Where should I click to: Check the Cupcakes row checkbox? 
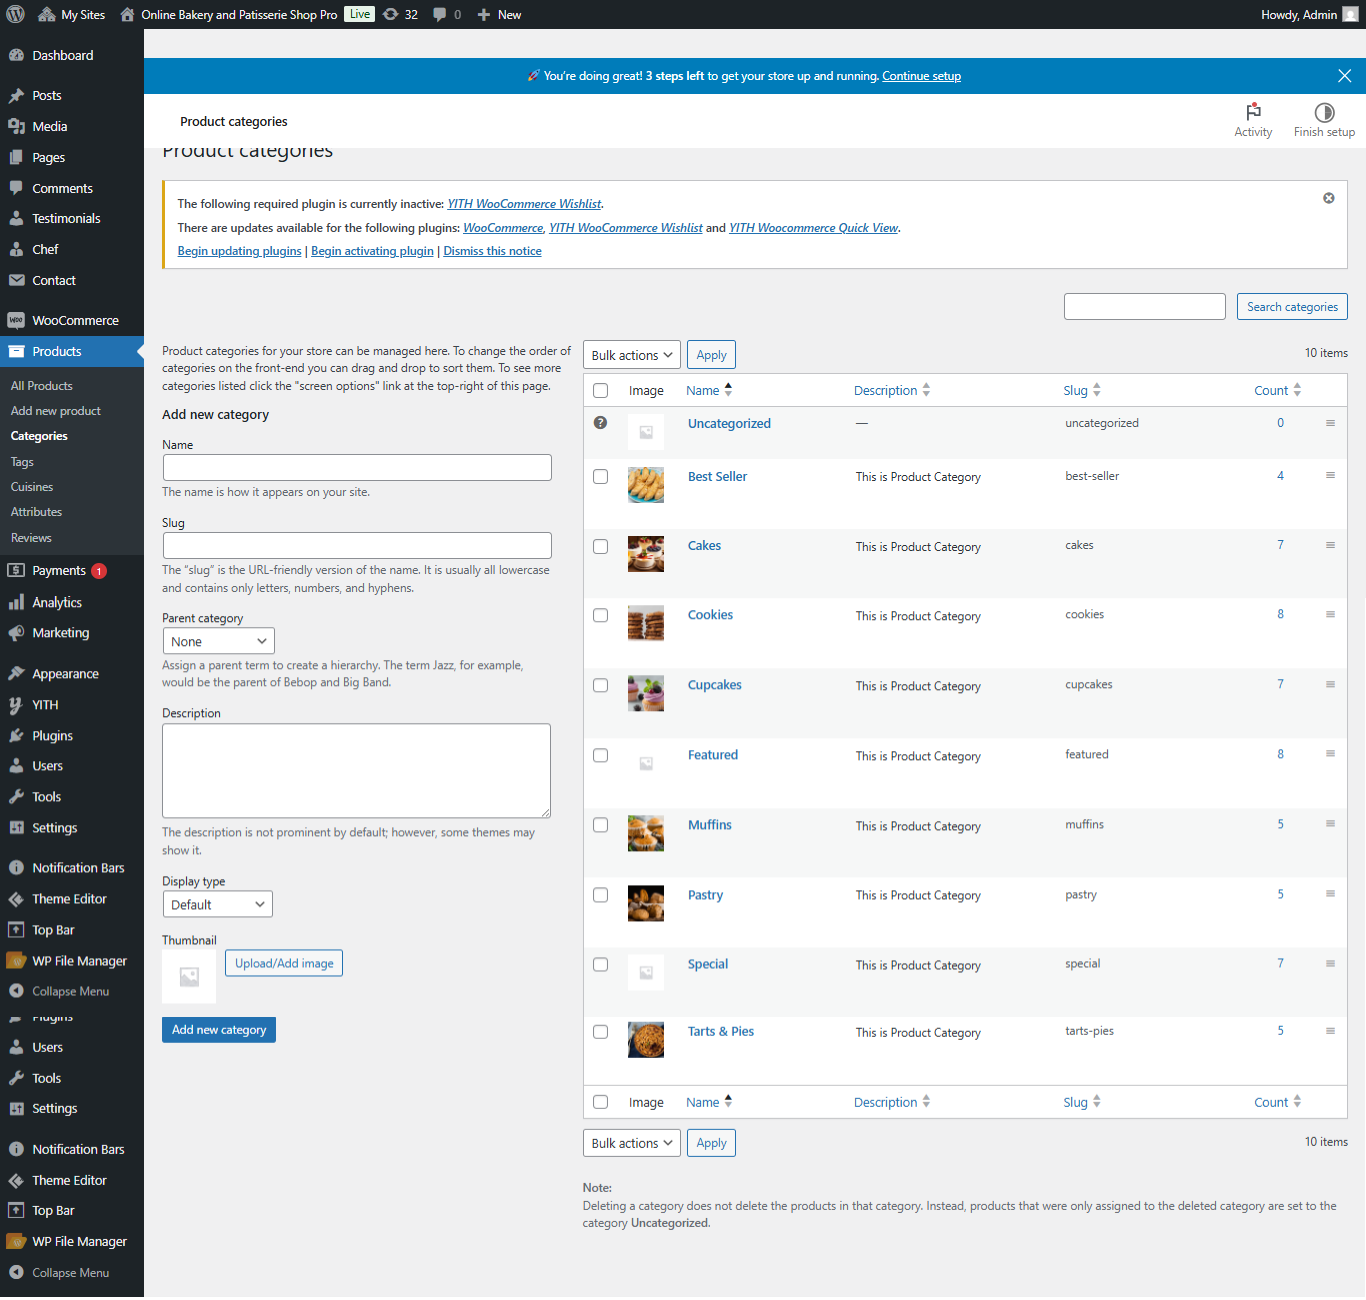pyautogui.click(x=600, y=685)
